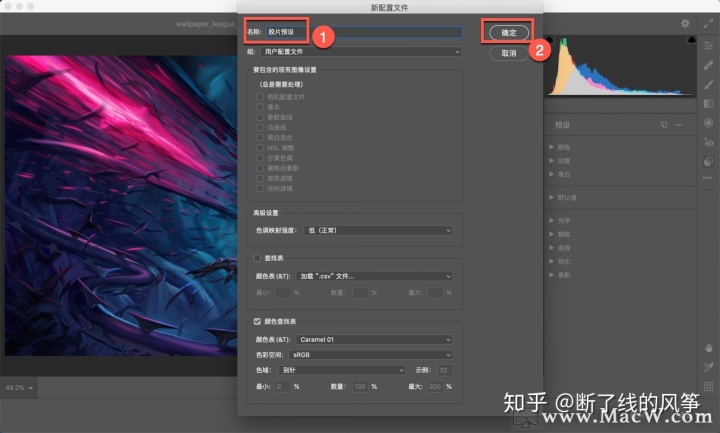Open the 预设 panel three-dot menu
This screenshot has width=720, height=433.
pos(679,125)
